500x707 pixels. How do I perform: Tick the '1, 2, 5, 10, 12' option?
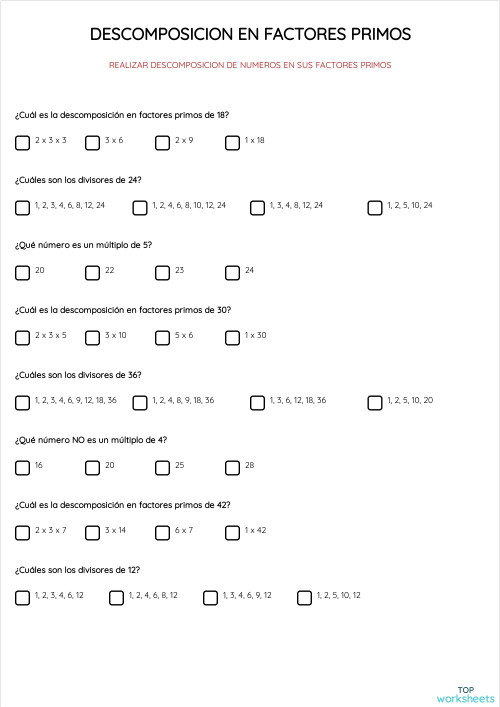304,597
